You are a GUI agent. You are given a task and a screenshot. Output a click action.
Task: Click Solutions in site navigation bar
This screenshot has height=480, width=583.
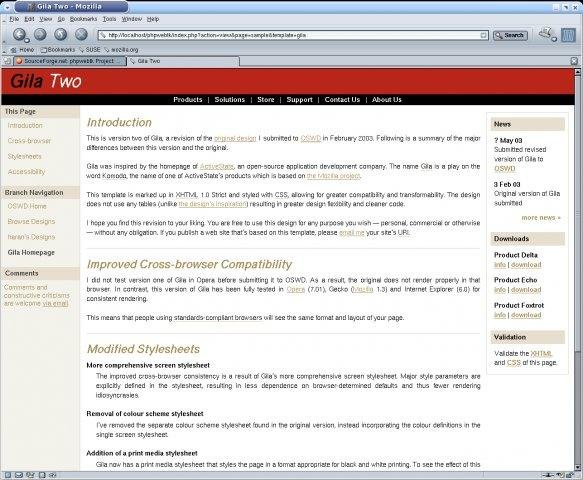click(x=229, y=100)
